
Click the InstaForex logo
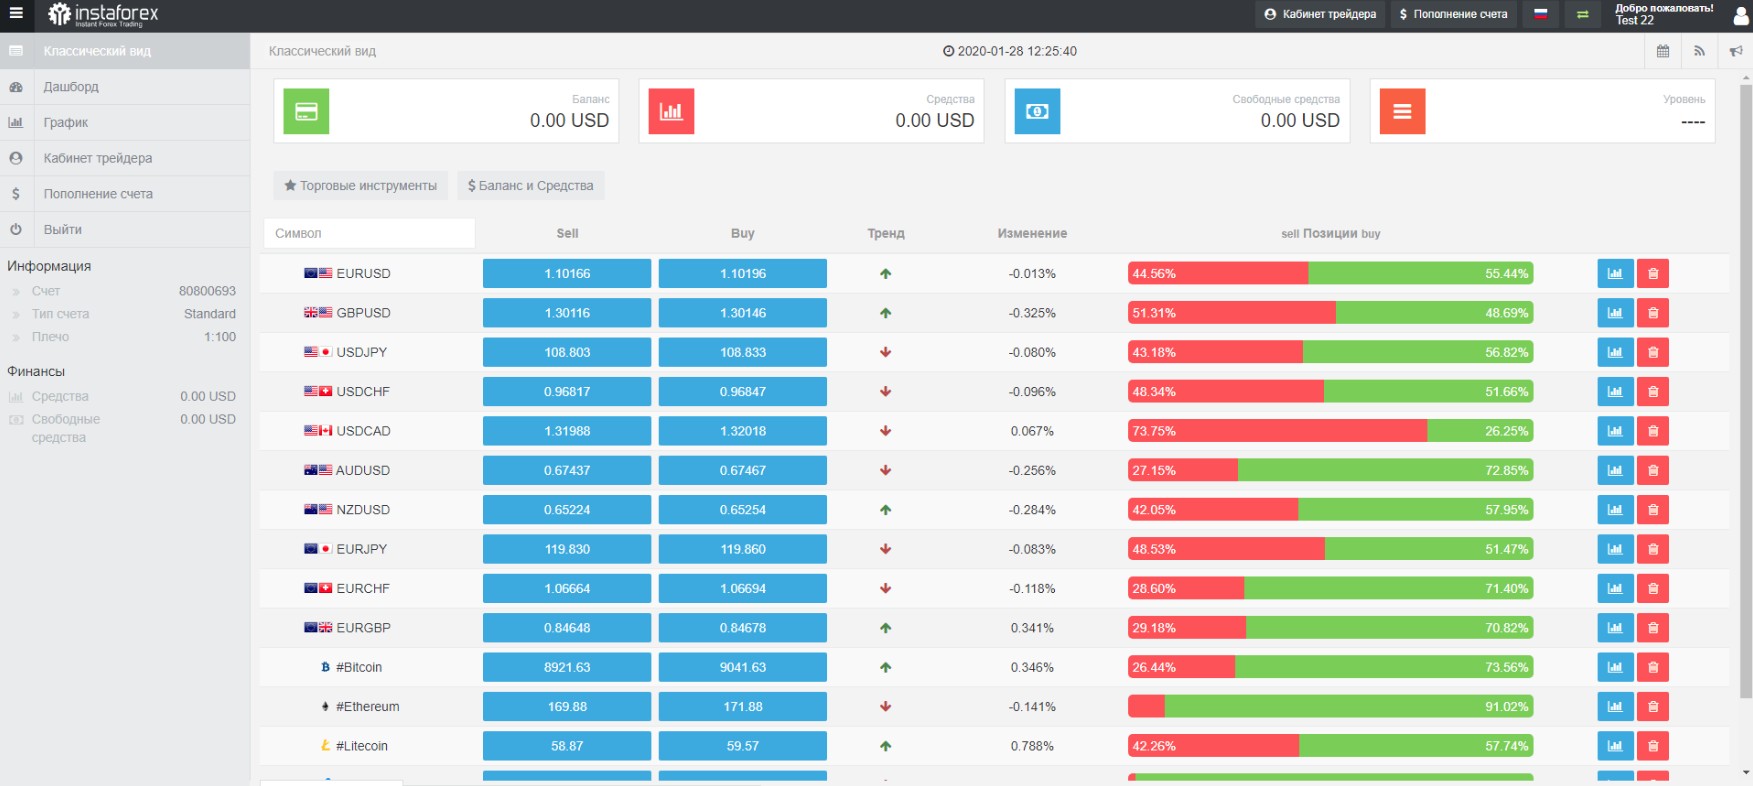(x=103, y=14)
